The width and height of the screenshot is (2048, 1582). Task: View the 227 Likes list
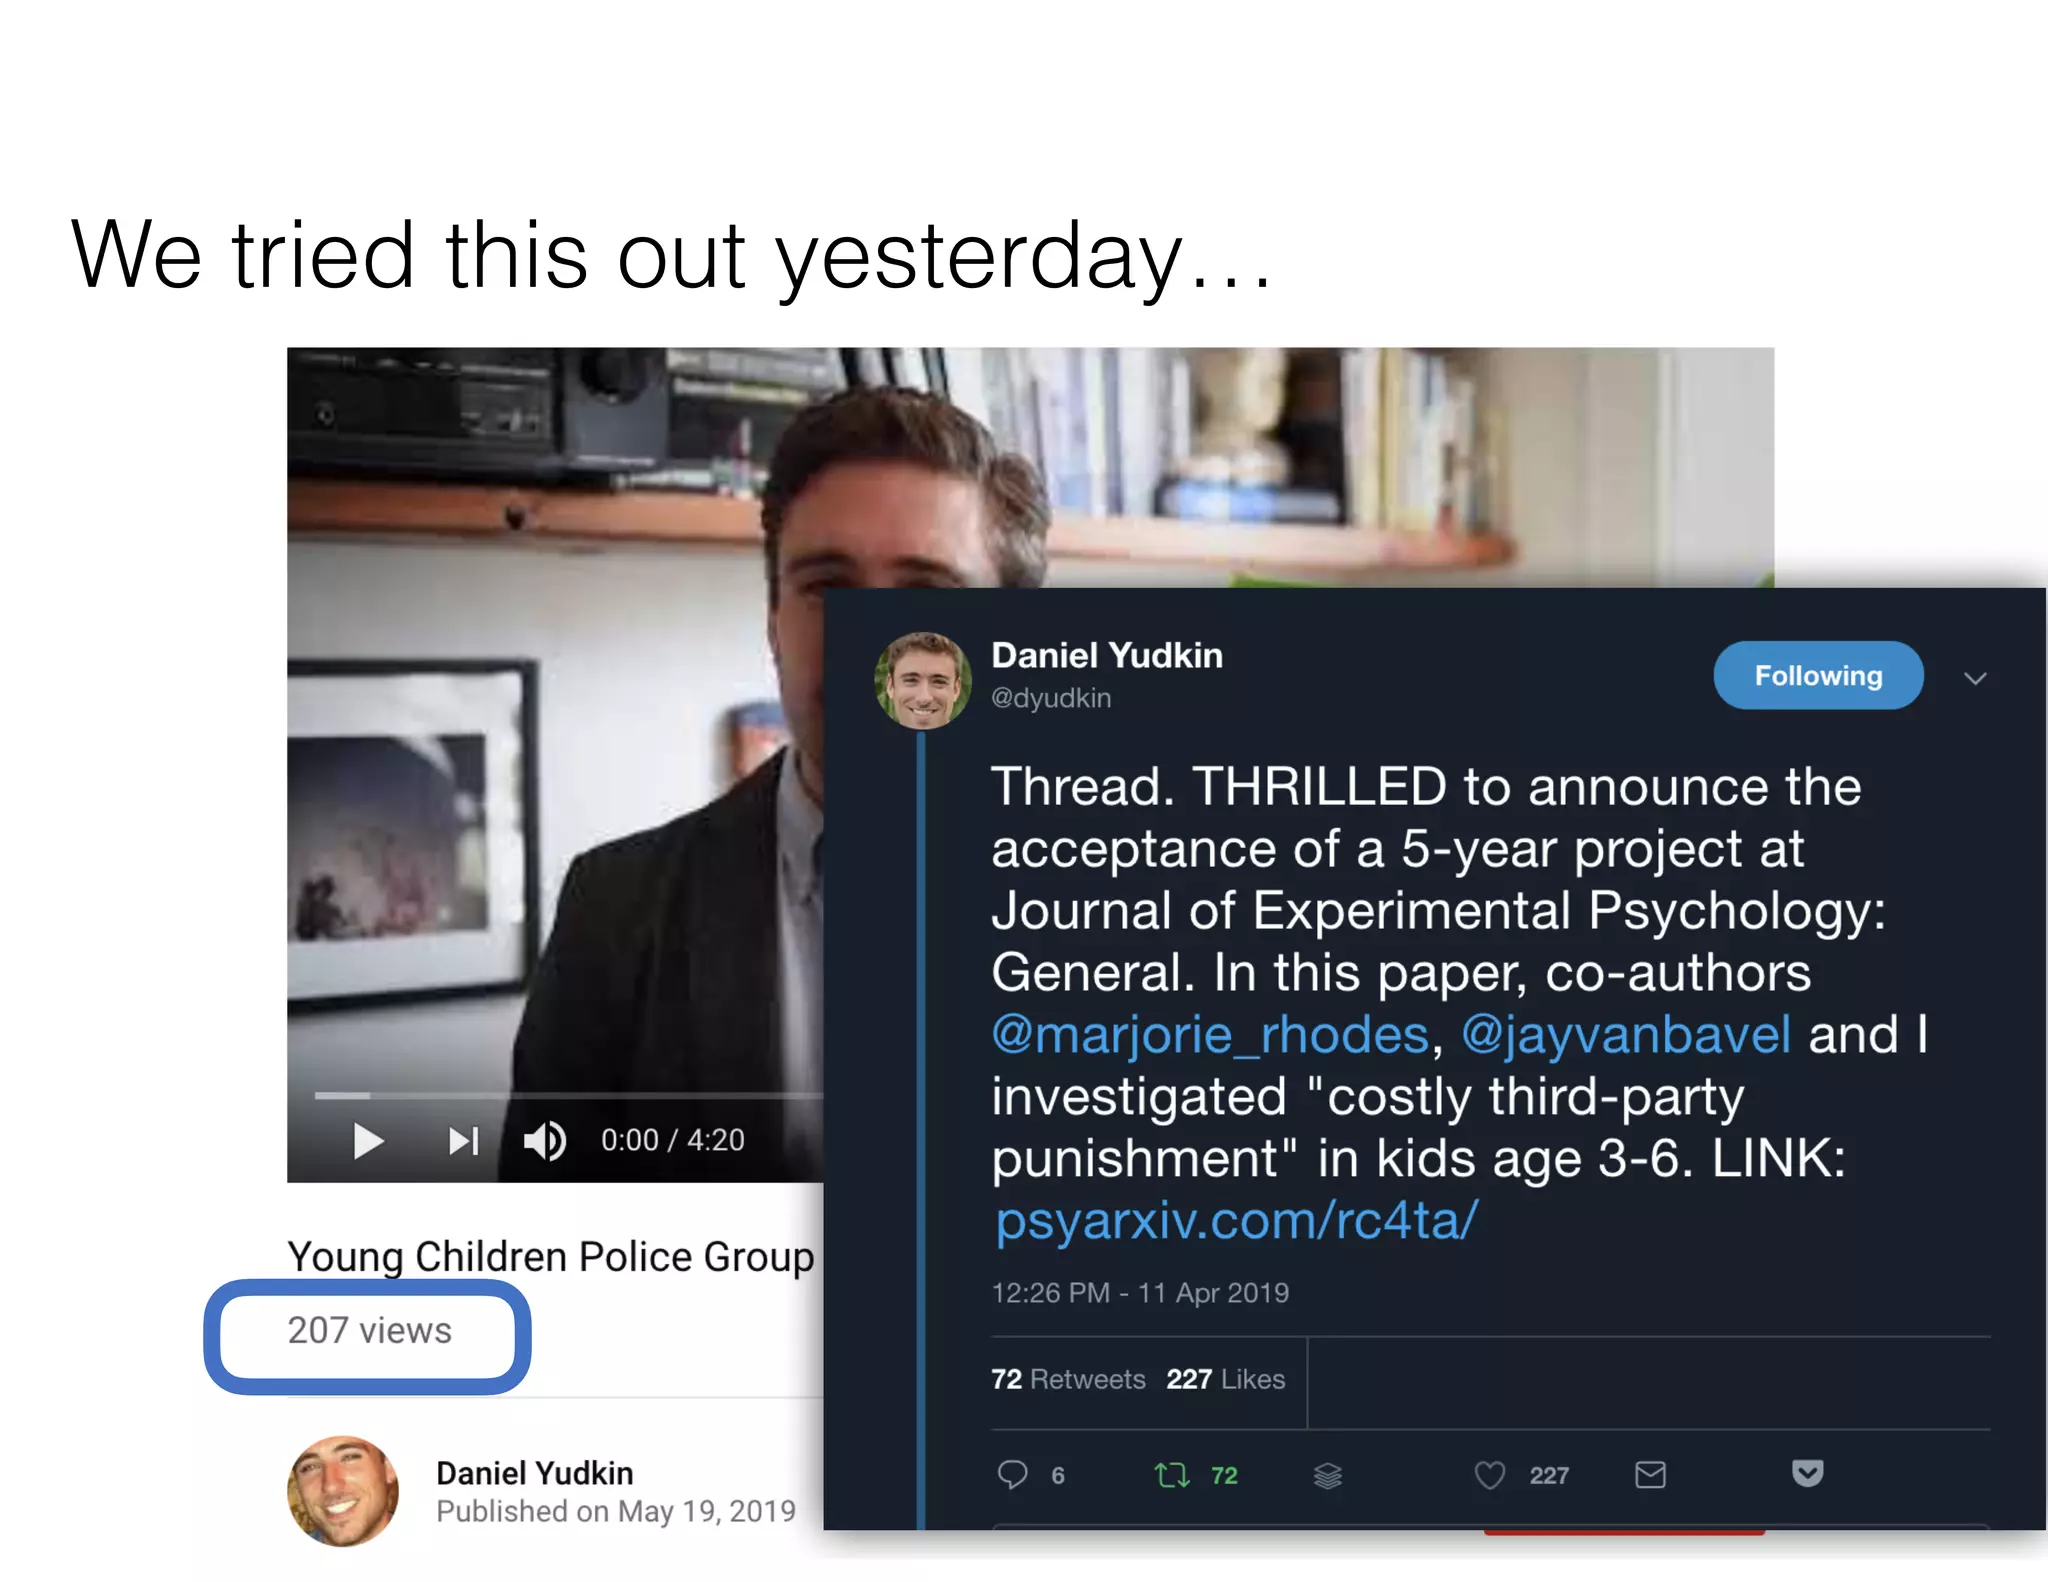1225,1380
